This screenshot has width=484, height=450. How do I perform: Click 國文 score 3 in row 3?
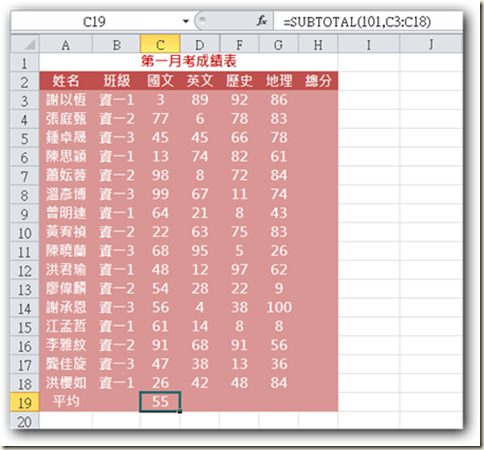pyautogui.click(x=160, y=100)
